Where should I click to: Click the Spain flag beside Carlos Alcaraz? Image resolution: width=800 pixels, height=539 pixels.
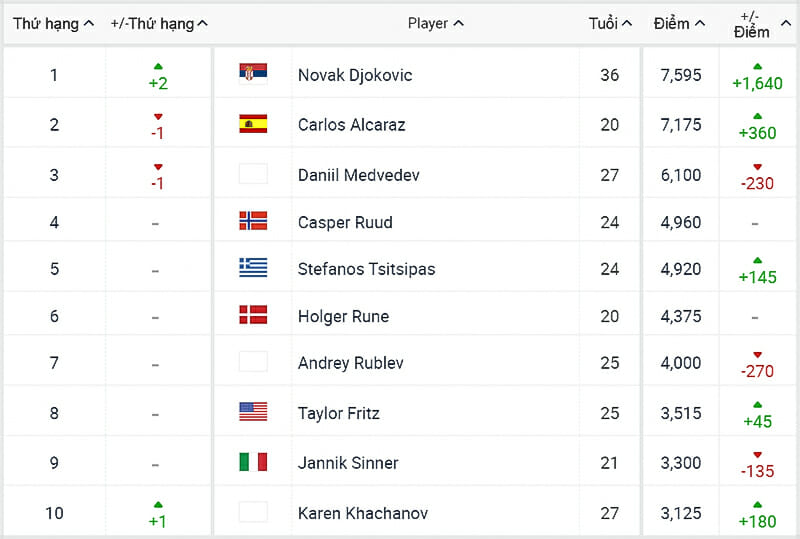[x=253, y=124]
